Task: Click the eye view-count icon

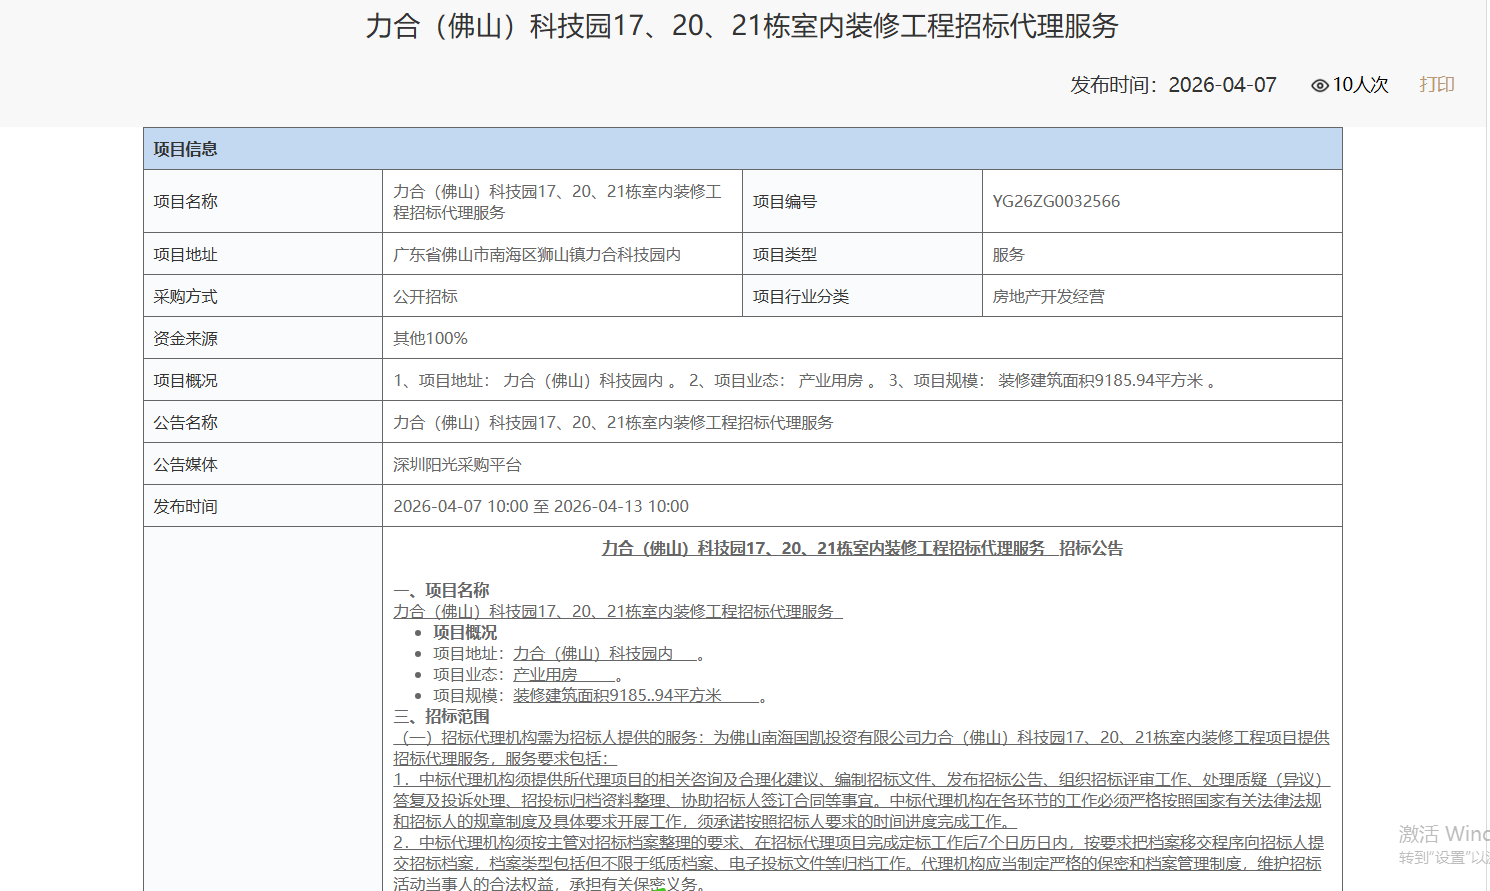Action: 1319,86
